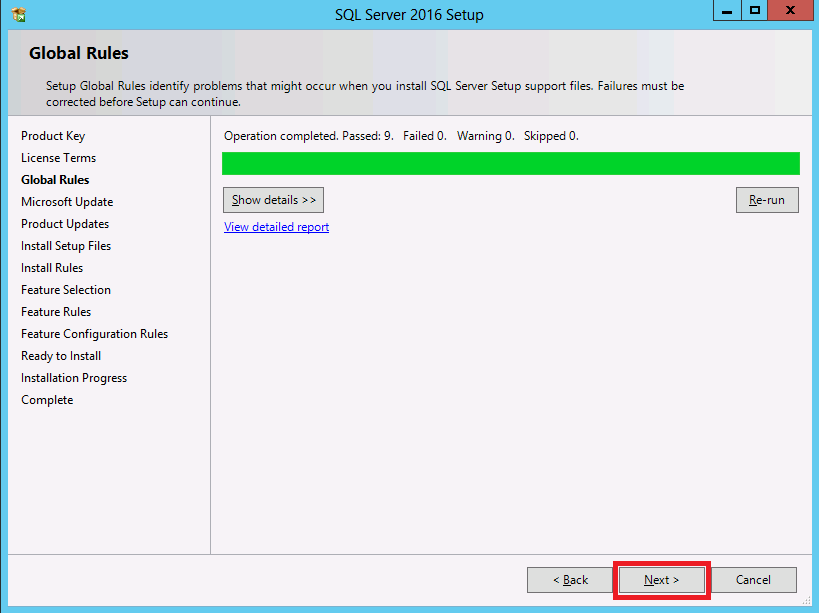Select Install Setup Files step in sidebar
Viewport: 819px width, 613px height.
(66, 246)
